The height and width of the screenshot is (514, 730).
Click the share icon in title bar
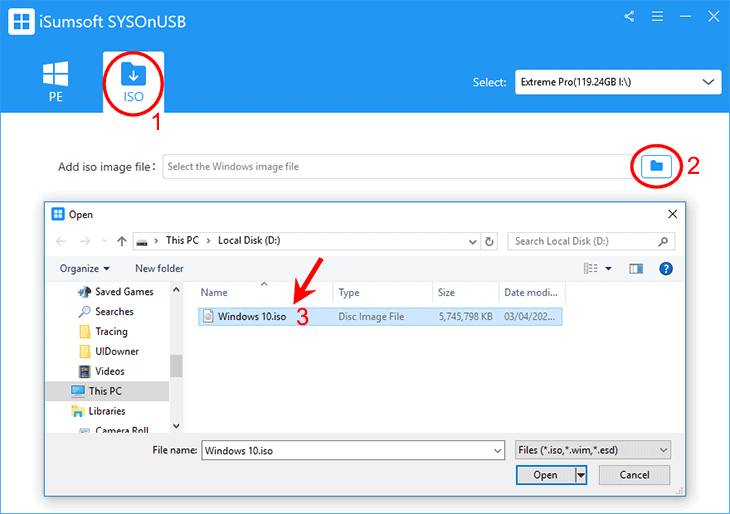629,17
